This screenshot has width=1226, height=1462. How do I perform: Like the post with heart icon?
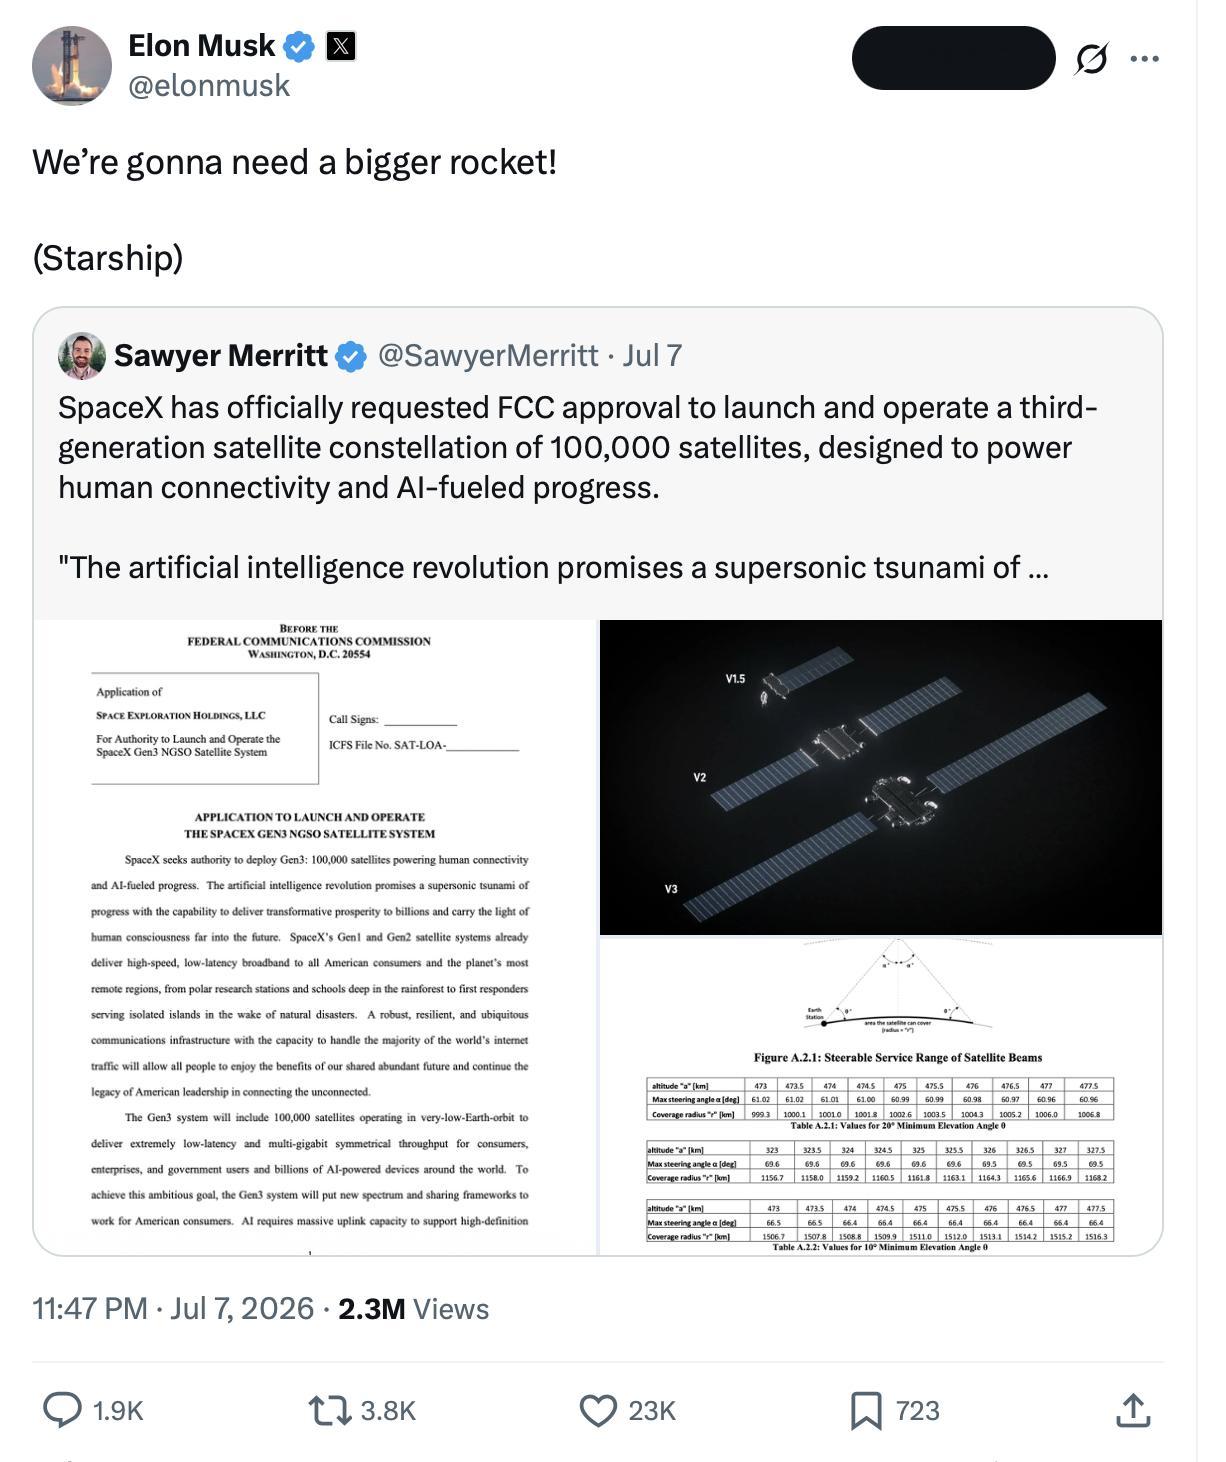(598, 1410)
